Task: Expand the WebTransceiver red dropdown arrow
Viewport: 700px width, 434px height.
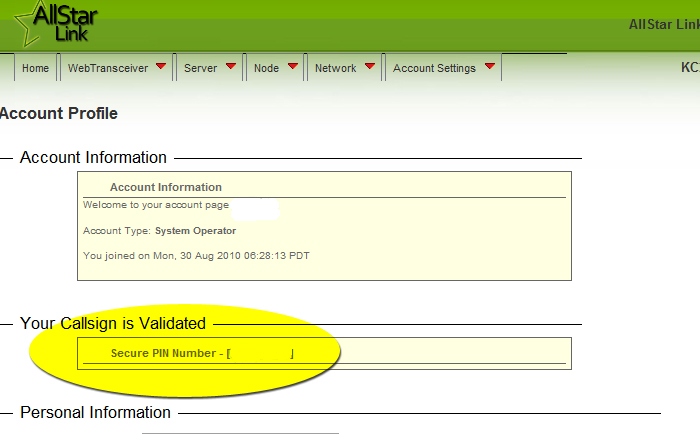Action: [x=161, y=67]
